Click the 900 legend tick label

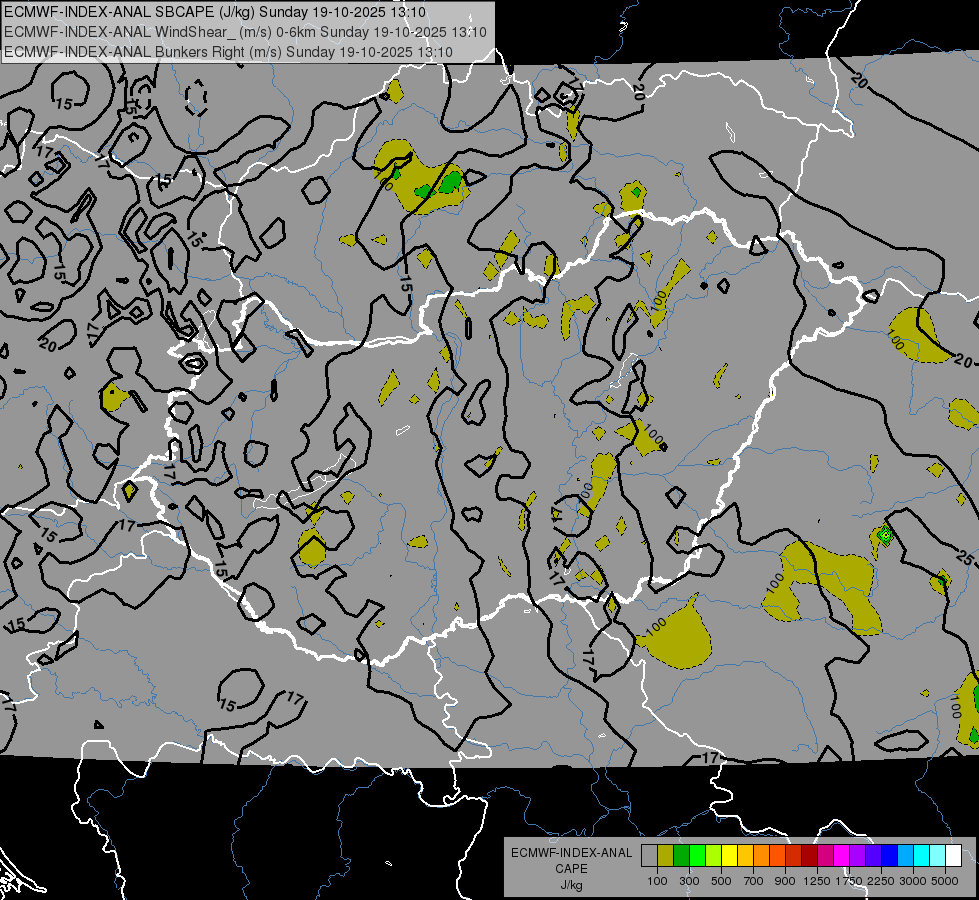click(x=785, y=881)
